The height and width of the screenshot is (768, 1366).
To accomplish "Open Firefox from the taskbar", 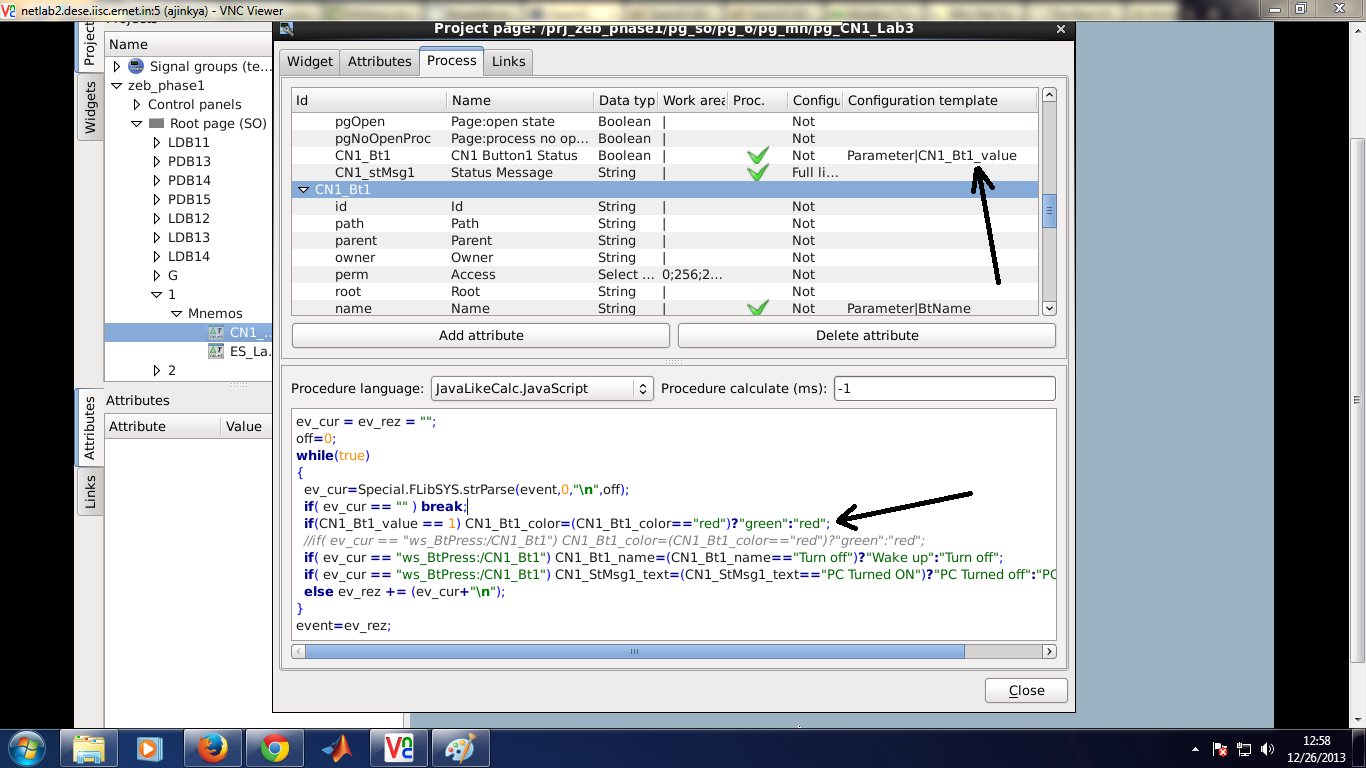I will (x=211, y=747).
